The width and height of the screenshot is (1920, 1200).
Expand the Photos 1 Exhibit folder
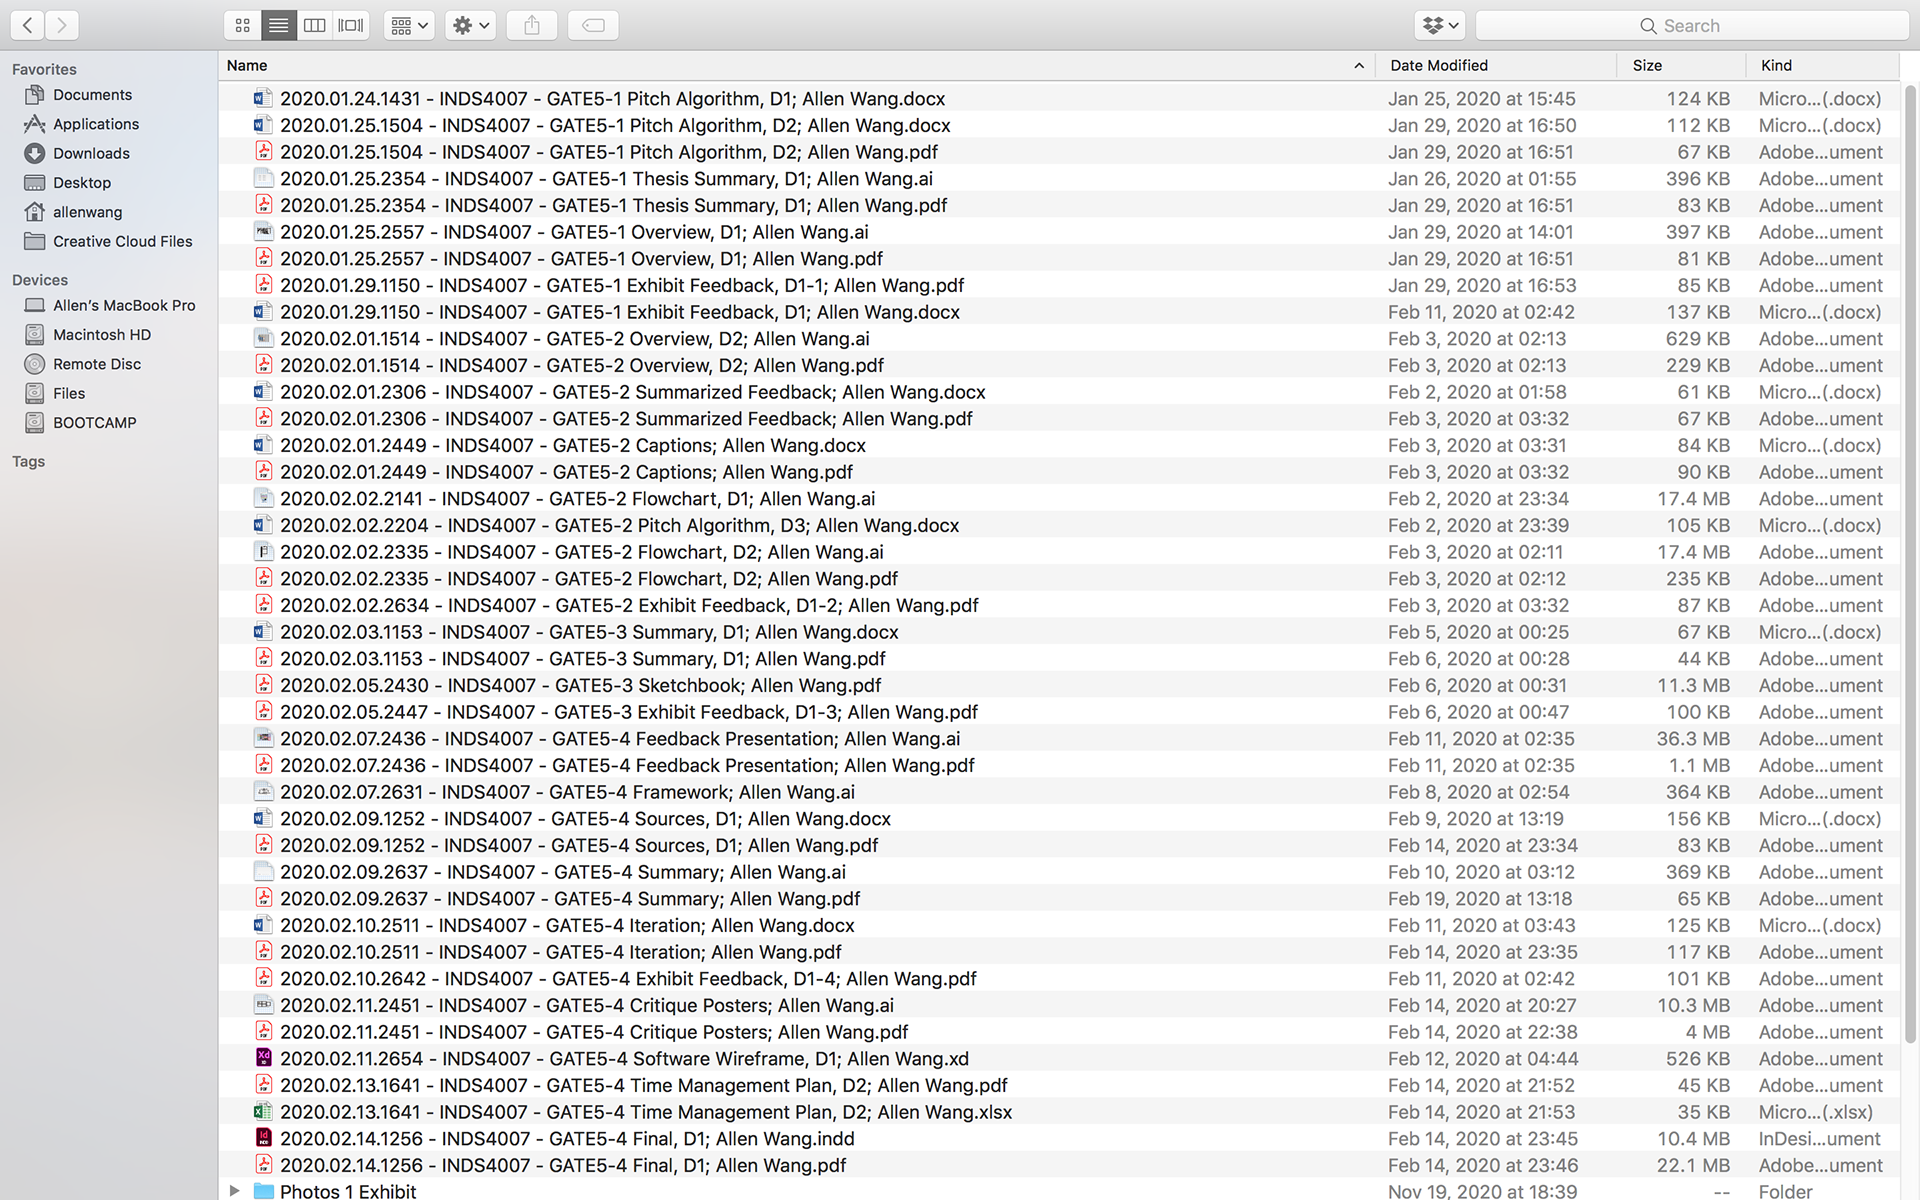(x=234, y=1190)
